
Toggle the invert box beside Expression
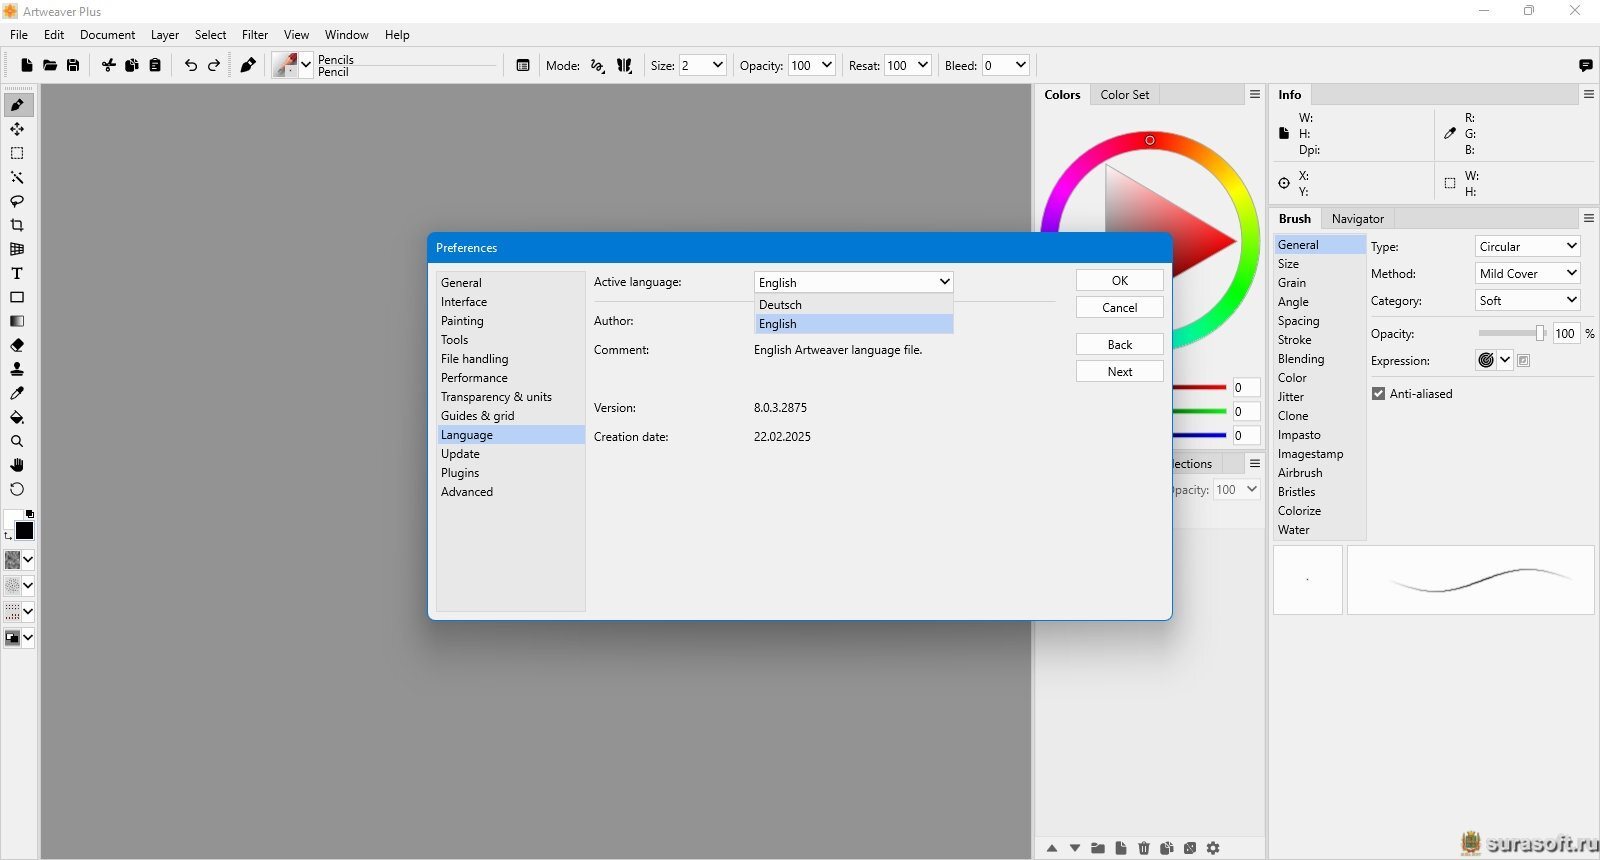click(1524, 360)
